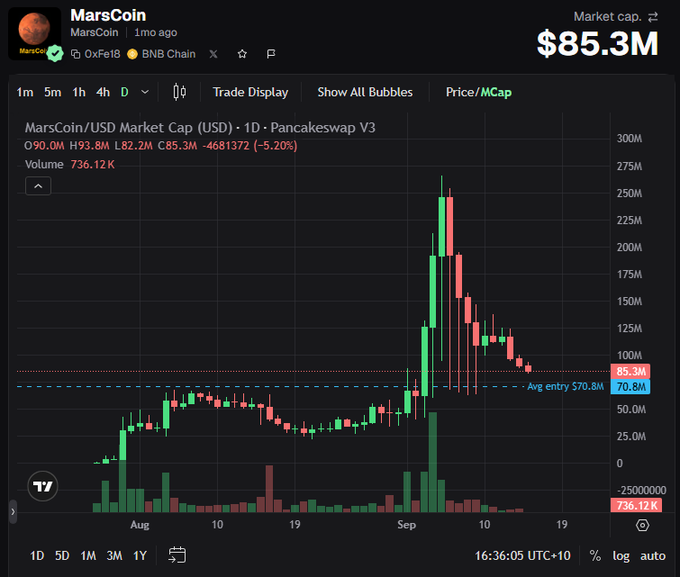Click the 85.3M current price label

631,371
